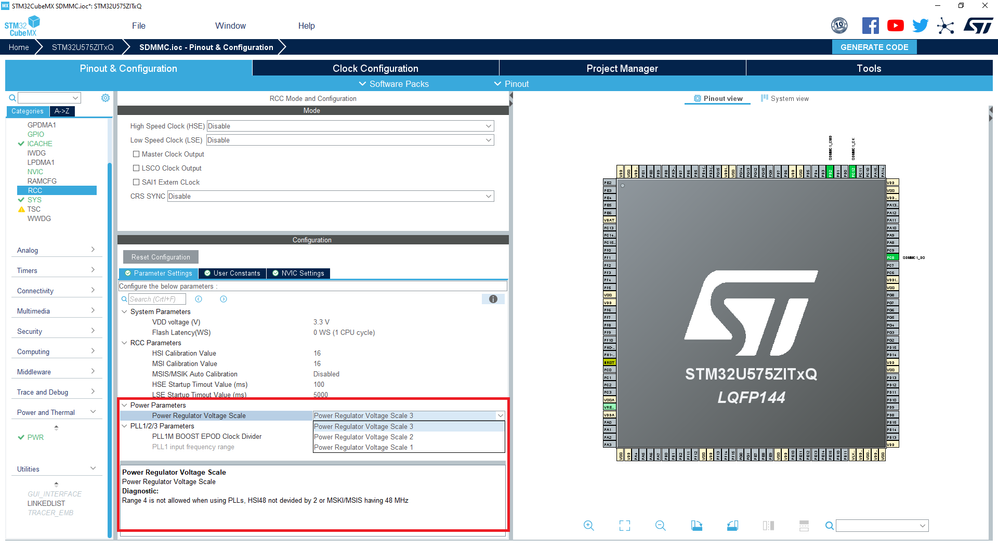
Task: Go to Home breadcrumb
Action: (x=18, y=47)
